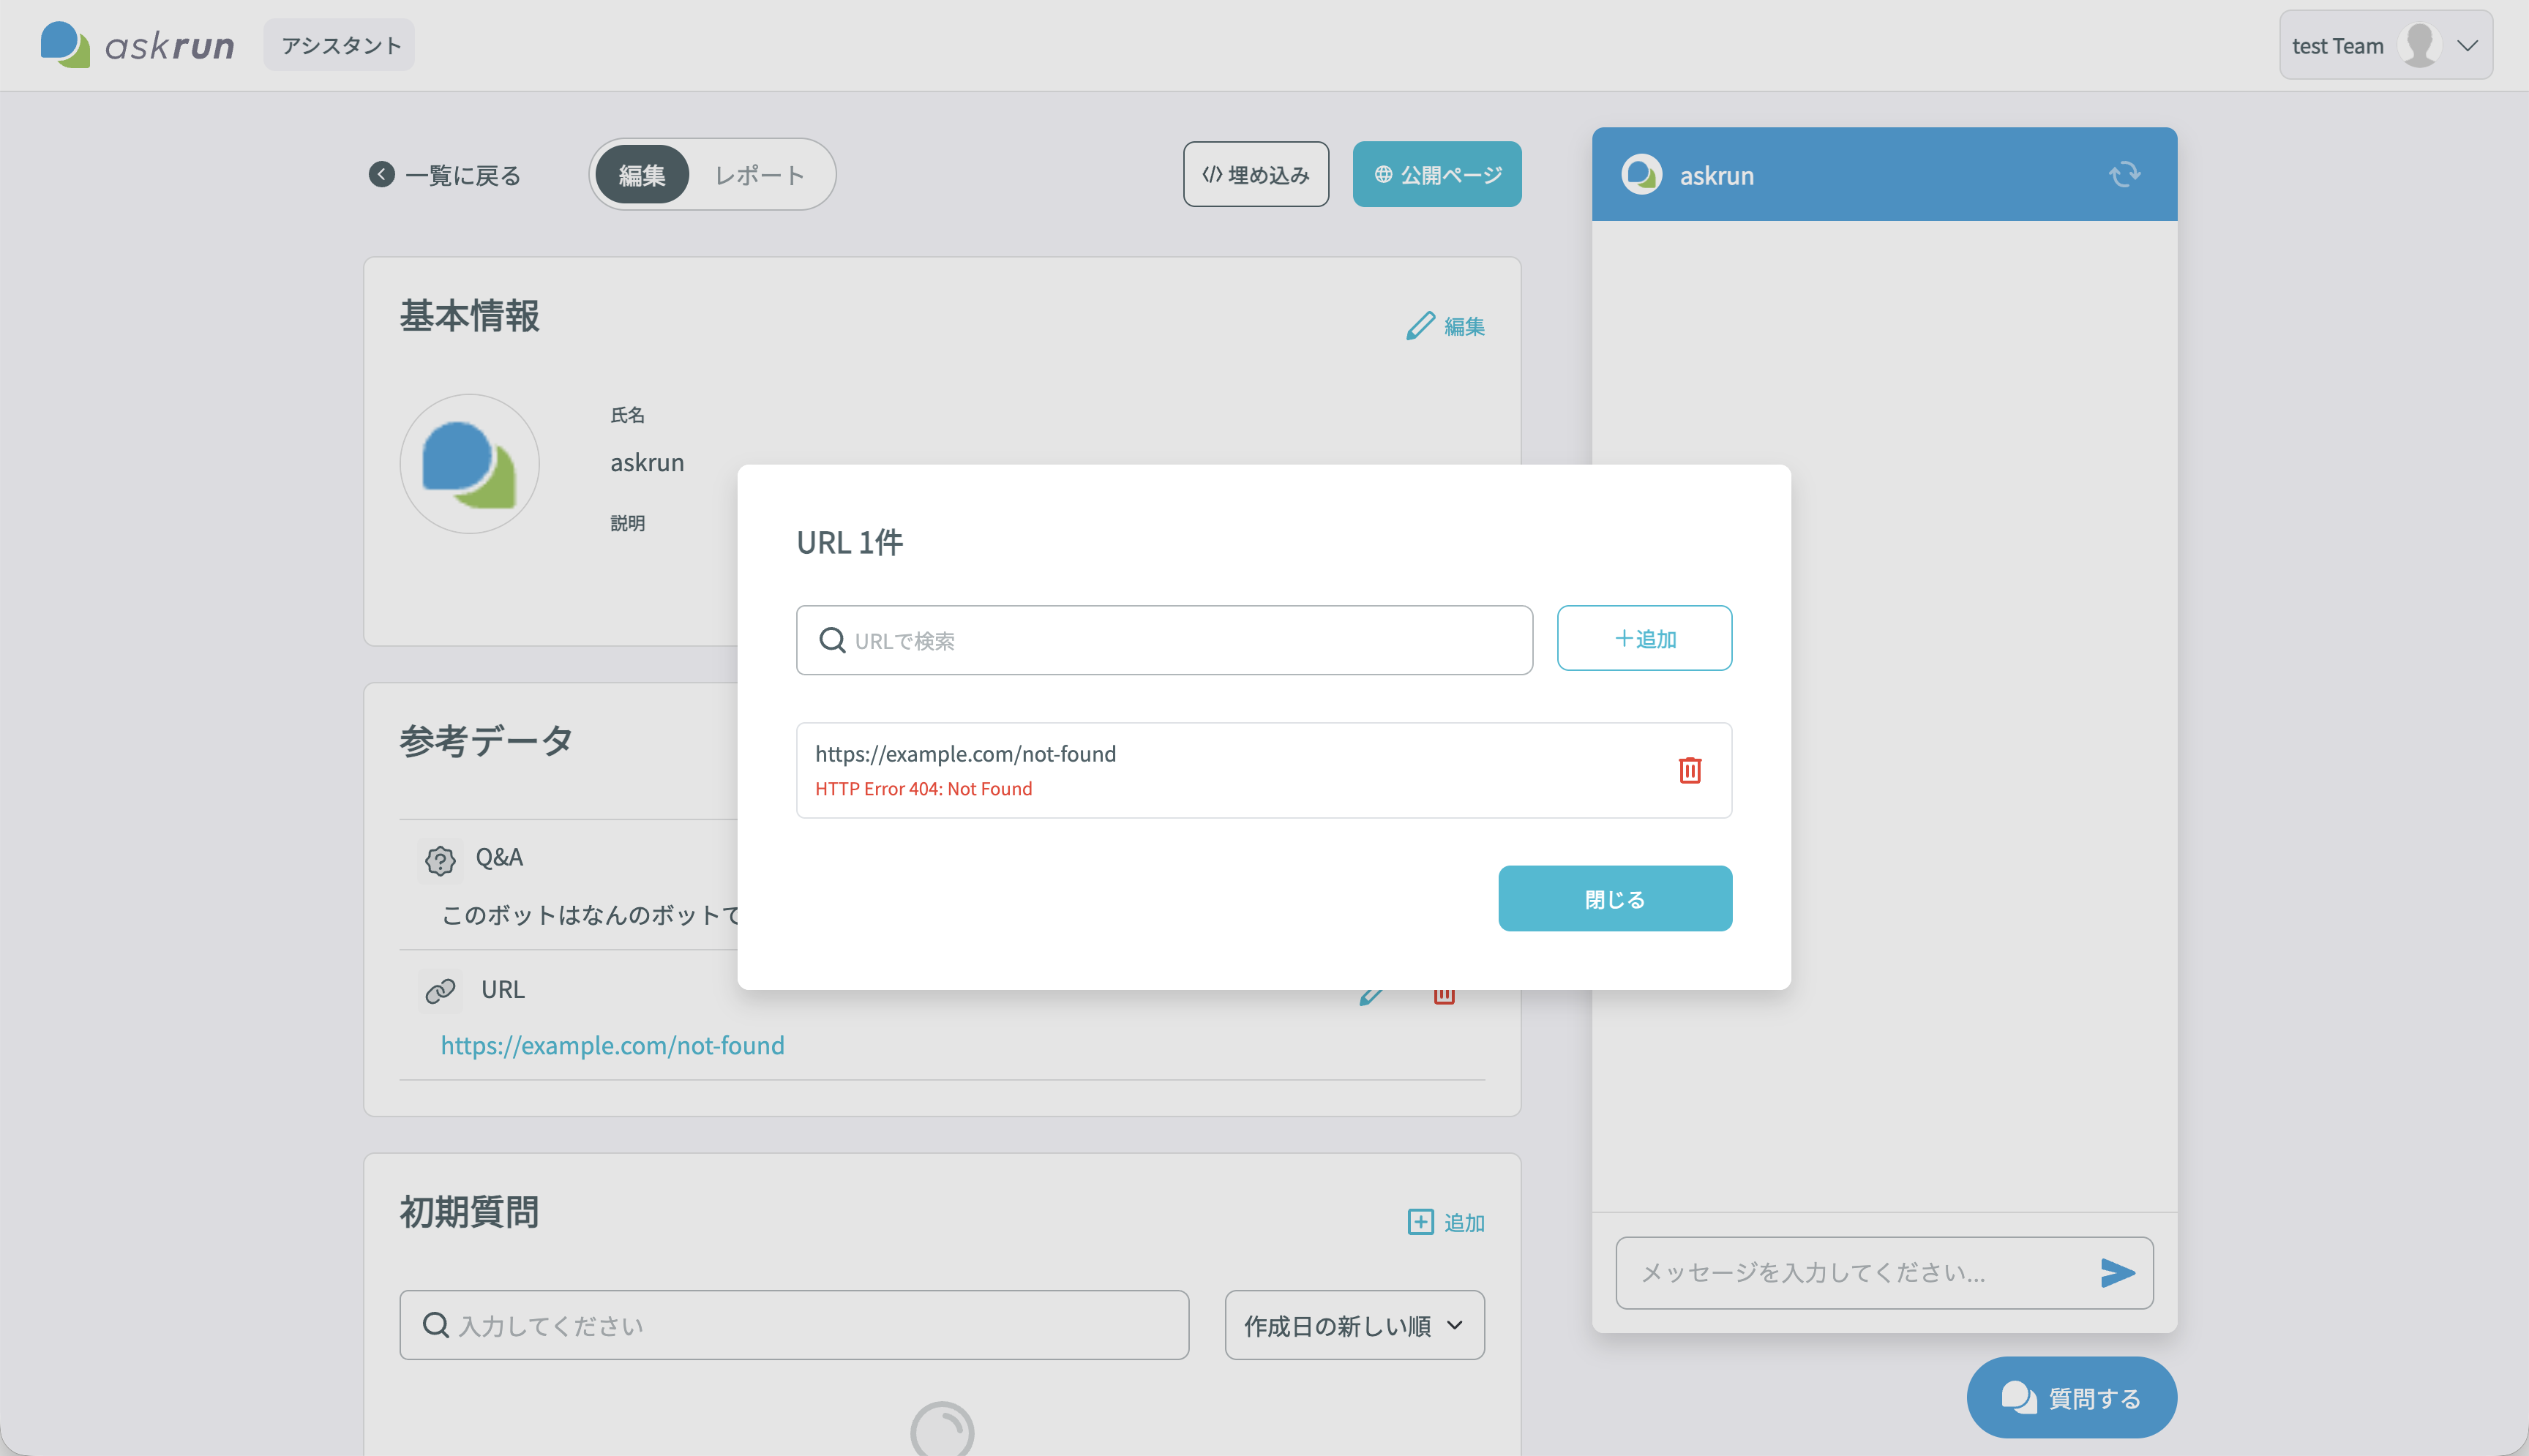Click the user avatar next to test Team
The image size is (2529, 1456).
(2420, 45)
